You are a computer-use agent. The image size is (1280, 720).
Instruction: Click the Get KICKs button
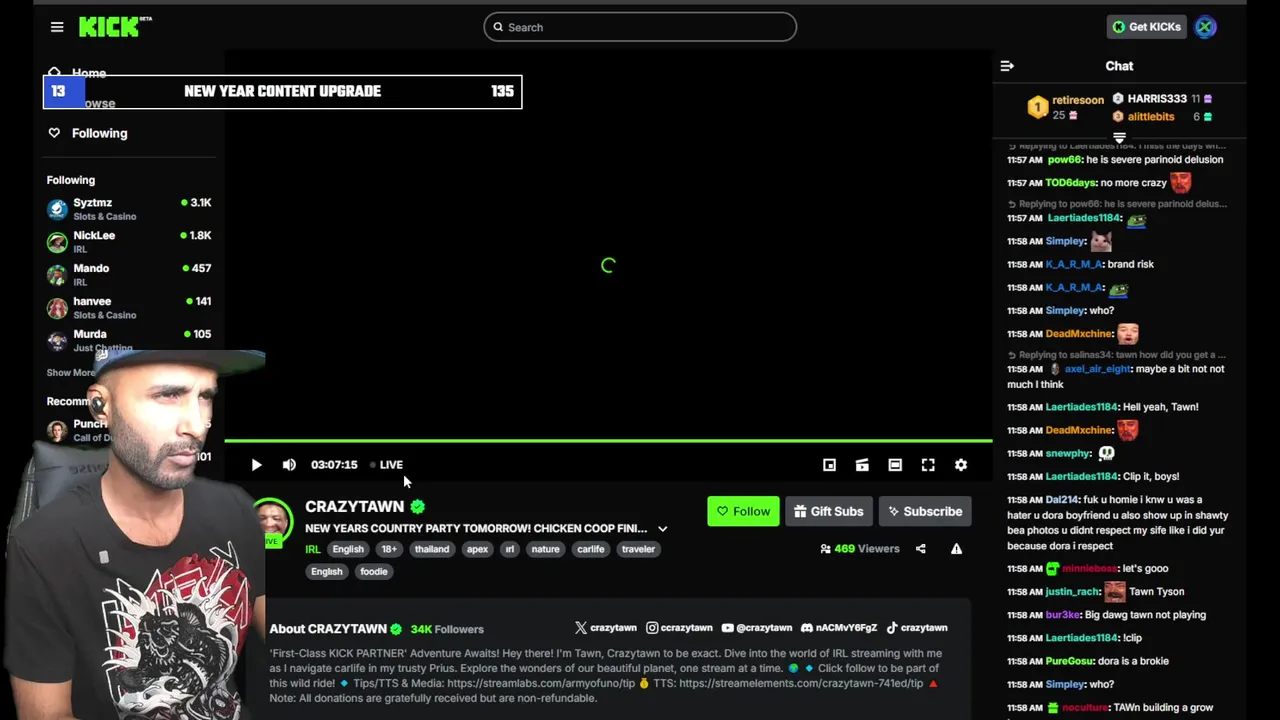click(1146, 27)
